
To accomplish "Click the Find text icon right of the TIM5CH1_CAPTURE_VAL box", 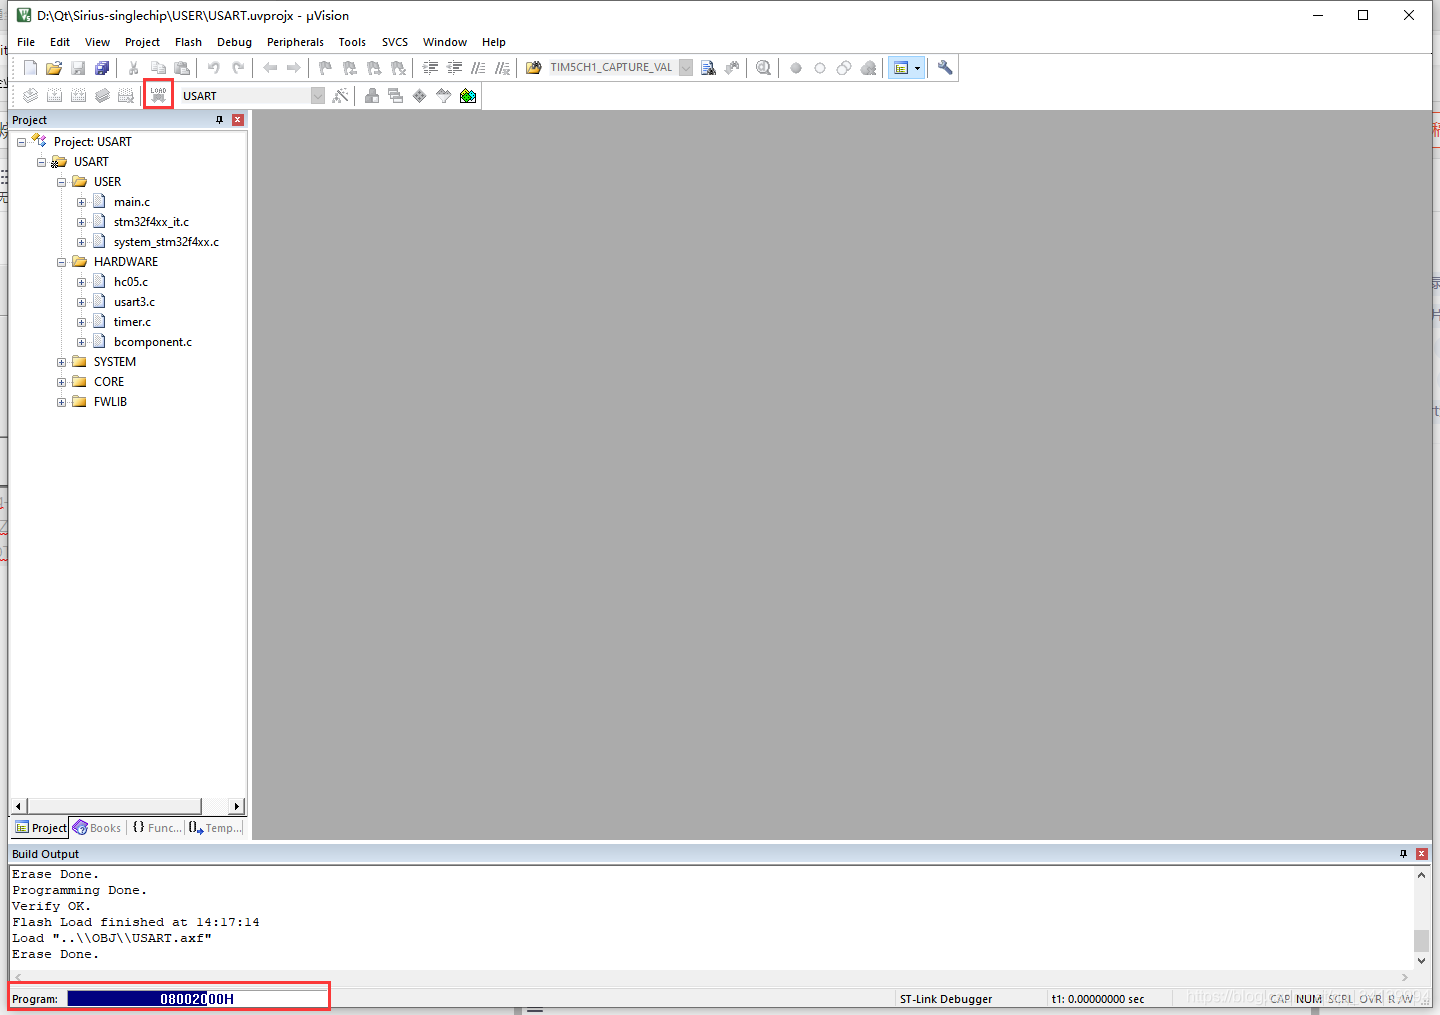I will coord(708,68).
